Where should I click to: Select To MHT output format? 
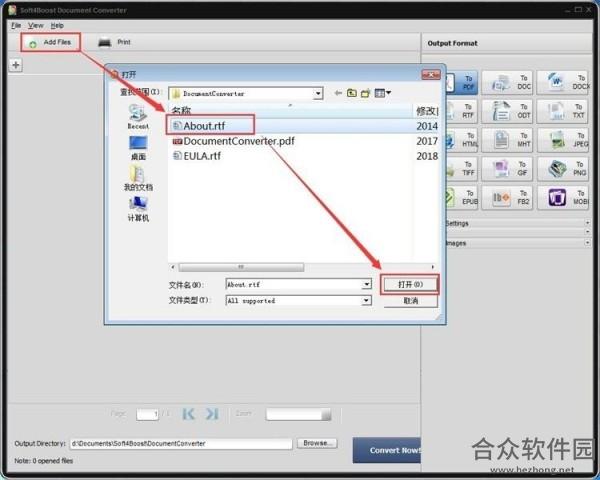click(x=507, y=140)
